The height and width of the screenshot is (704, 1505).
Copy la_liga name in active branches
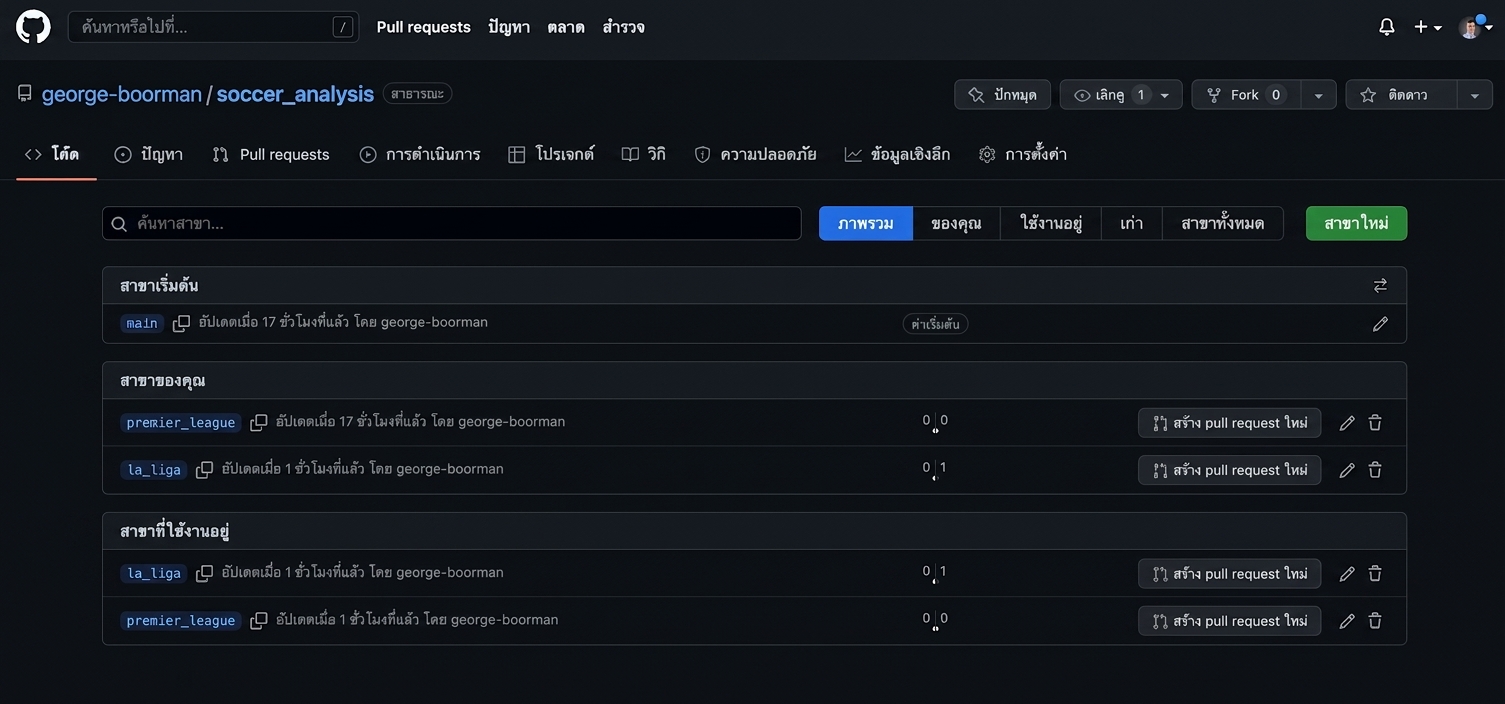click(x=204, y=573)
